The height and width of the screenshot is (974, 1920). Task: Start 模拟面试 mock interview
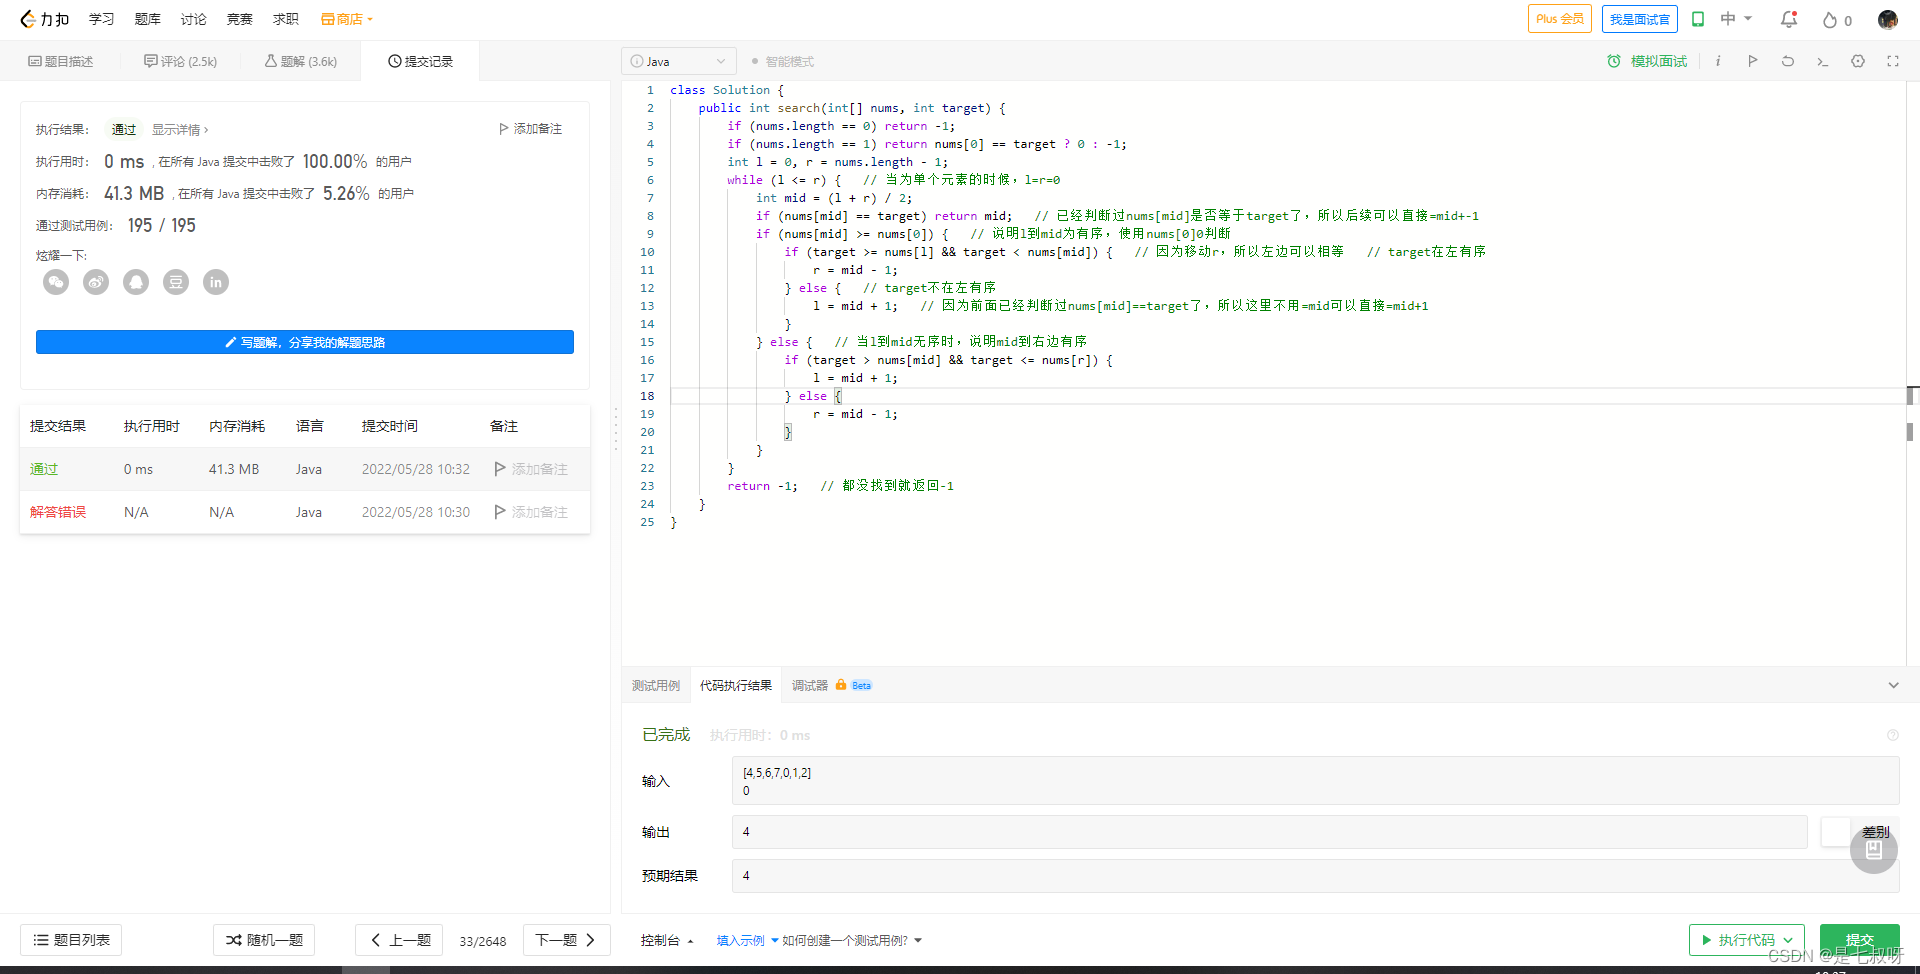(x=1647, y=61)
